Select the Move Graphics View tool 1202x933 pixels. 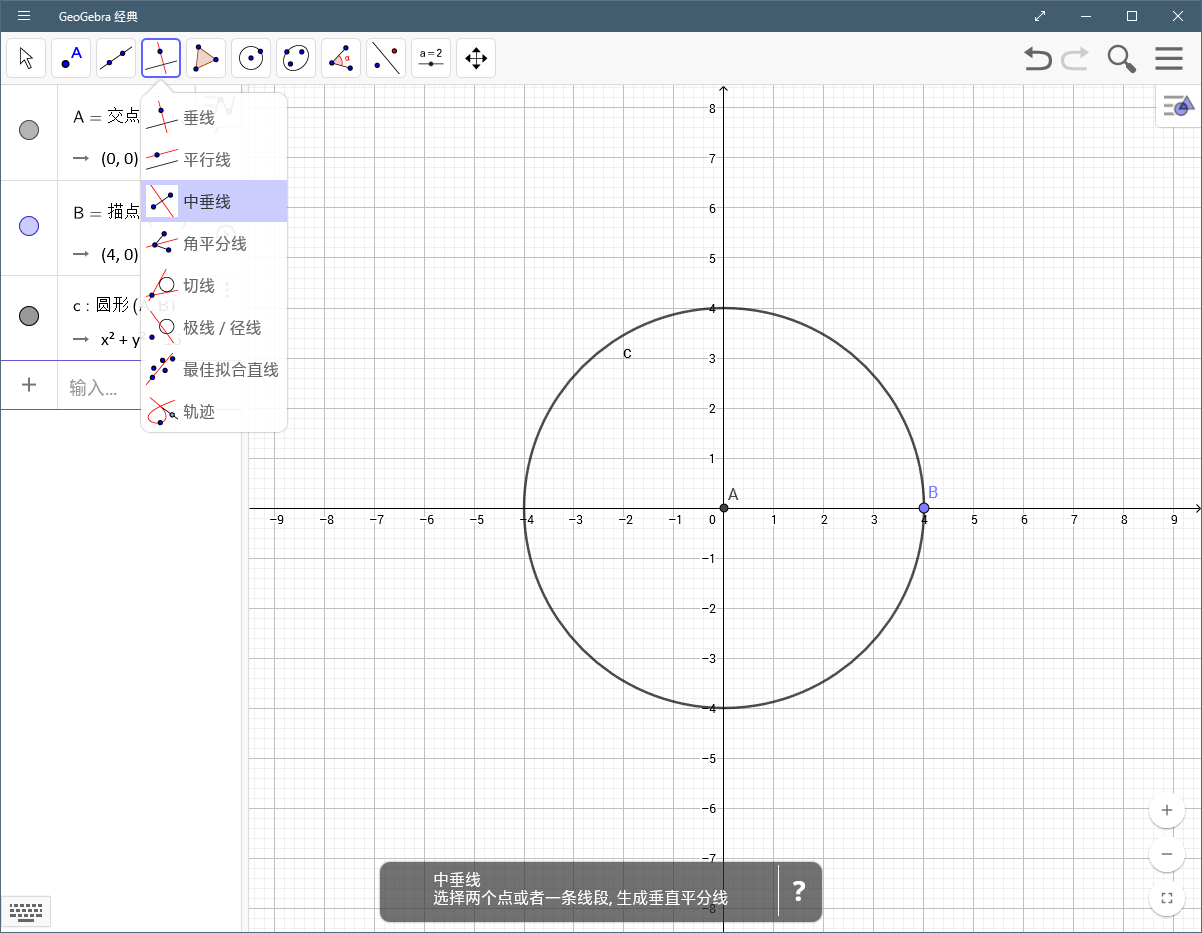point(476,58)
